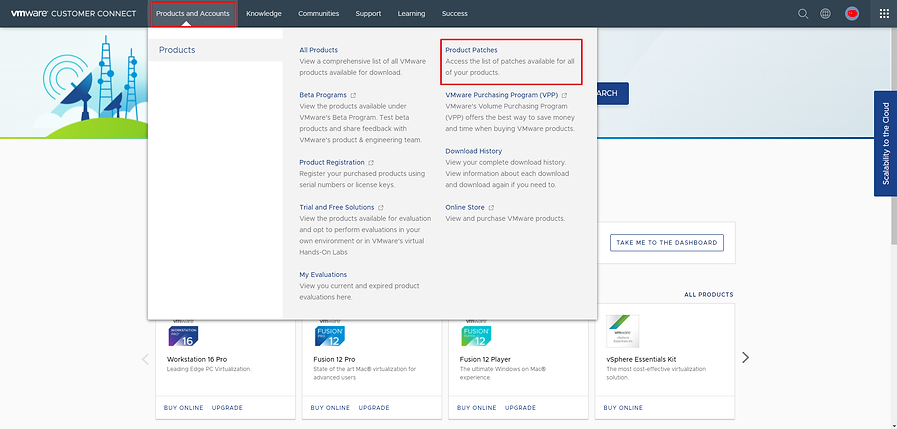Screen dimensions: 897x429
Task: Click Upgrade under Workstation 16 Pro
Action: 227,408
